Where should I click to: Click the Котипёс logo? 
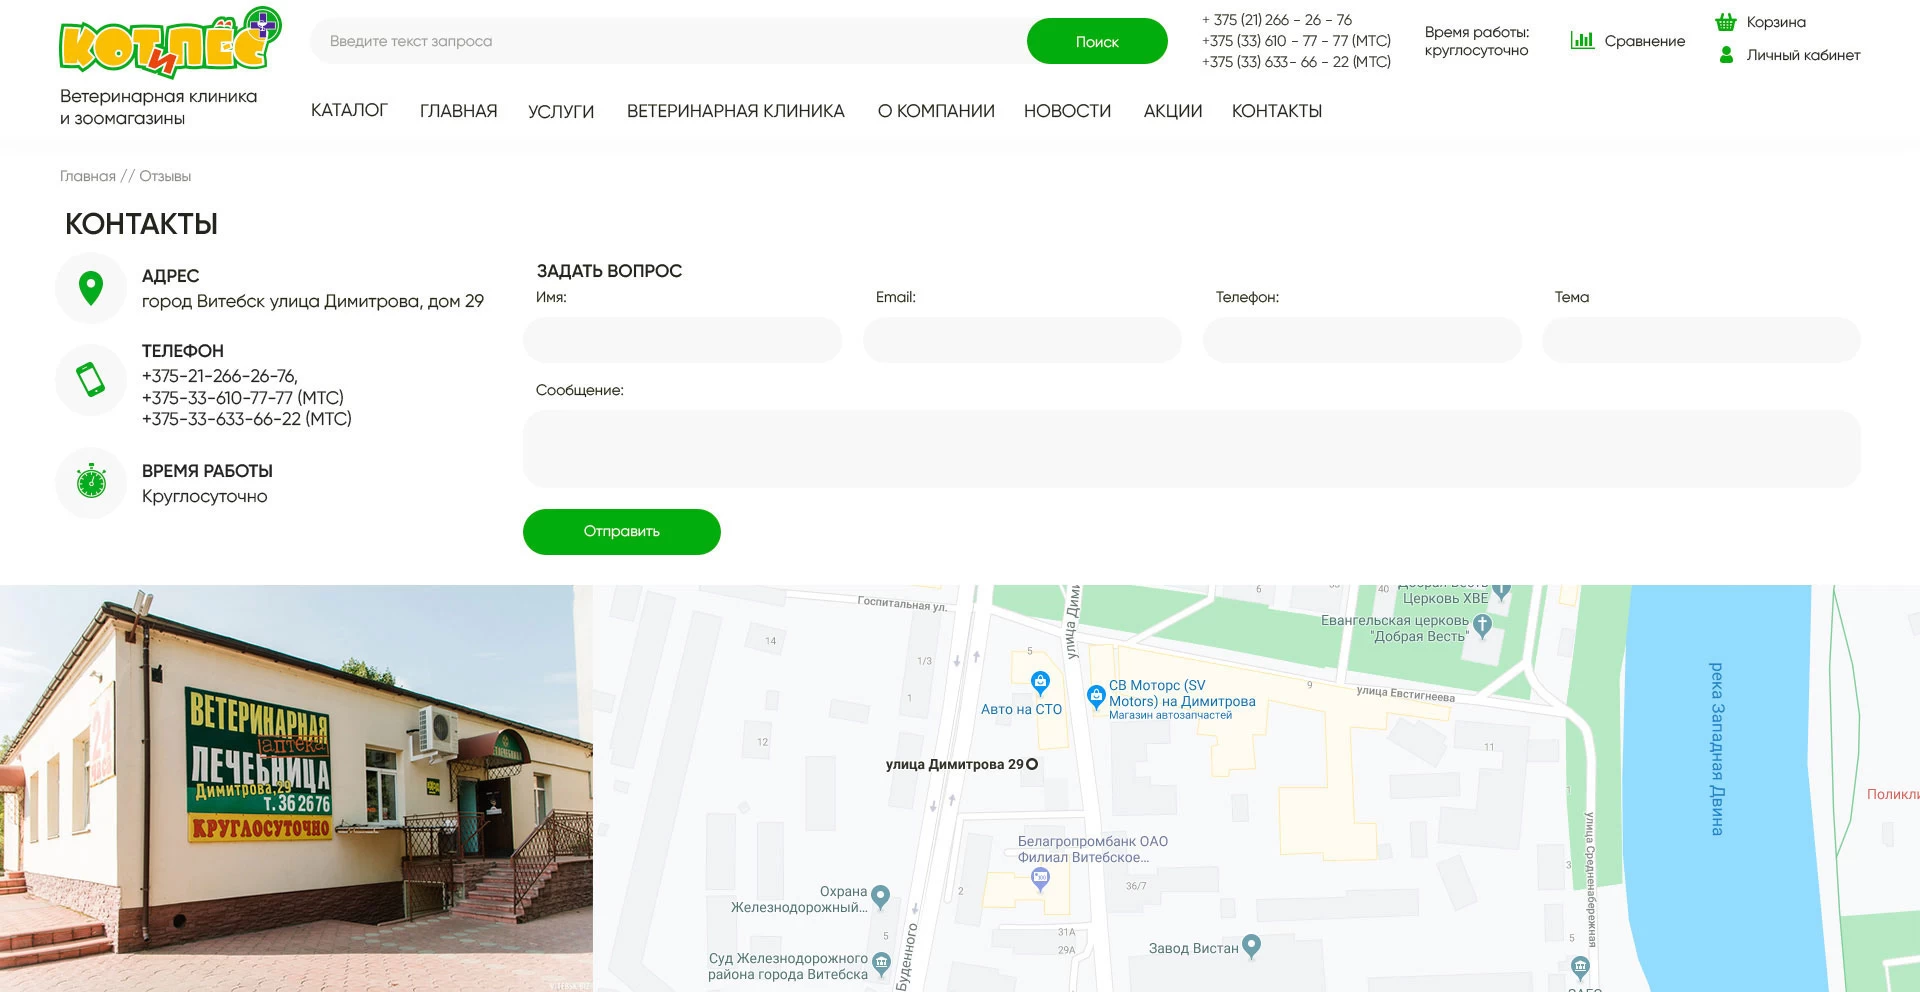point(170,43)
